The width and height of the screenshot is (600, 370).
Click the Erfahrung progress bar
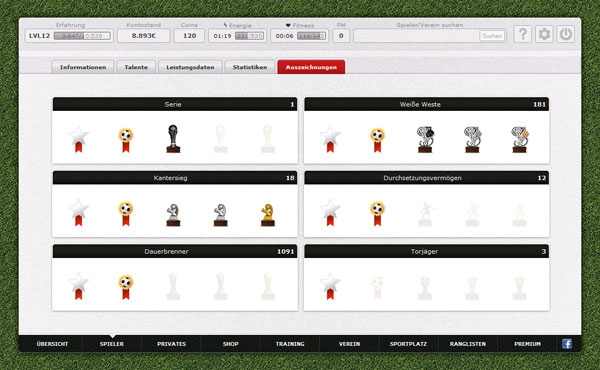(x=82, y=36)
